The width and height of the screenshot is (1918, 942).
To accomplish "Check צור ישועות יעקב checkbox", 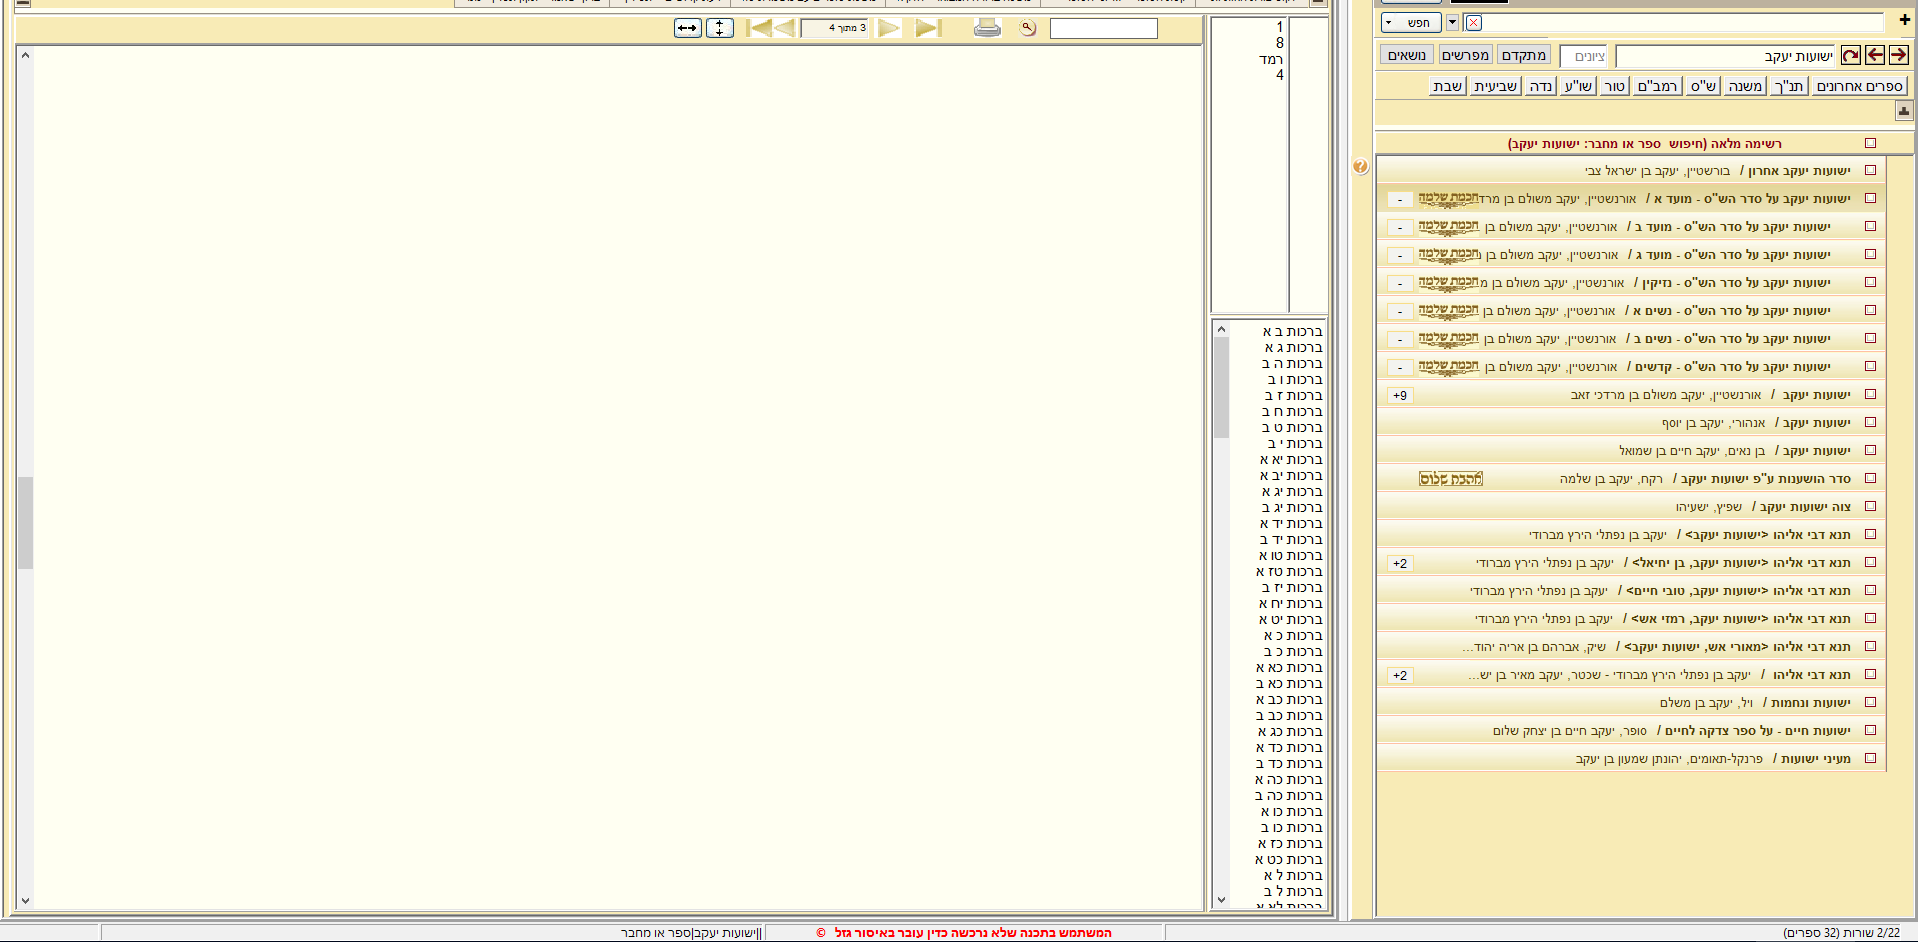I will tap(1870, 507).
